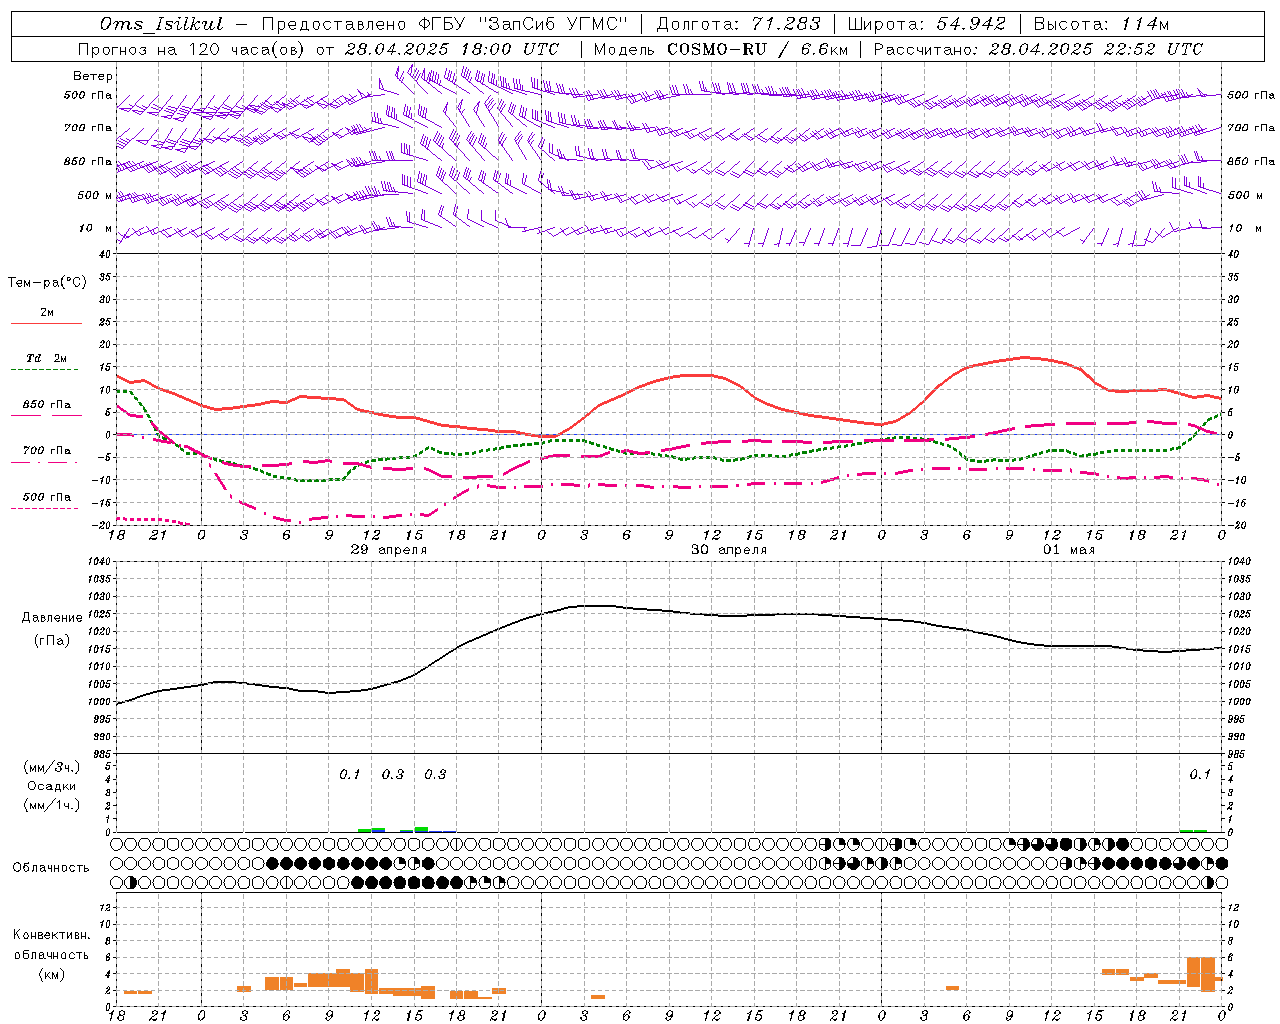Click the (мм/3ч.) unit label
The image size is (1280, 1024).
click(x=51, y=767)
